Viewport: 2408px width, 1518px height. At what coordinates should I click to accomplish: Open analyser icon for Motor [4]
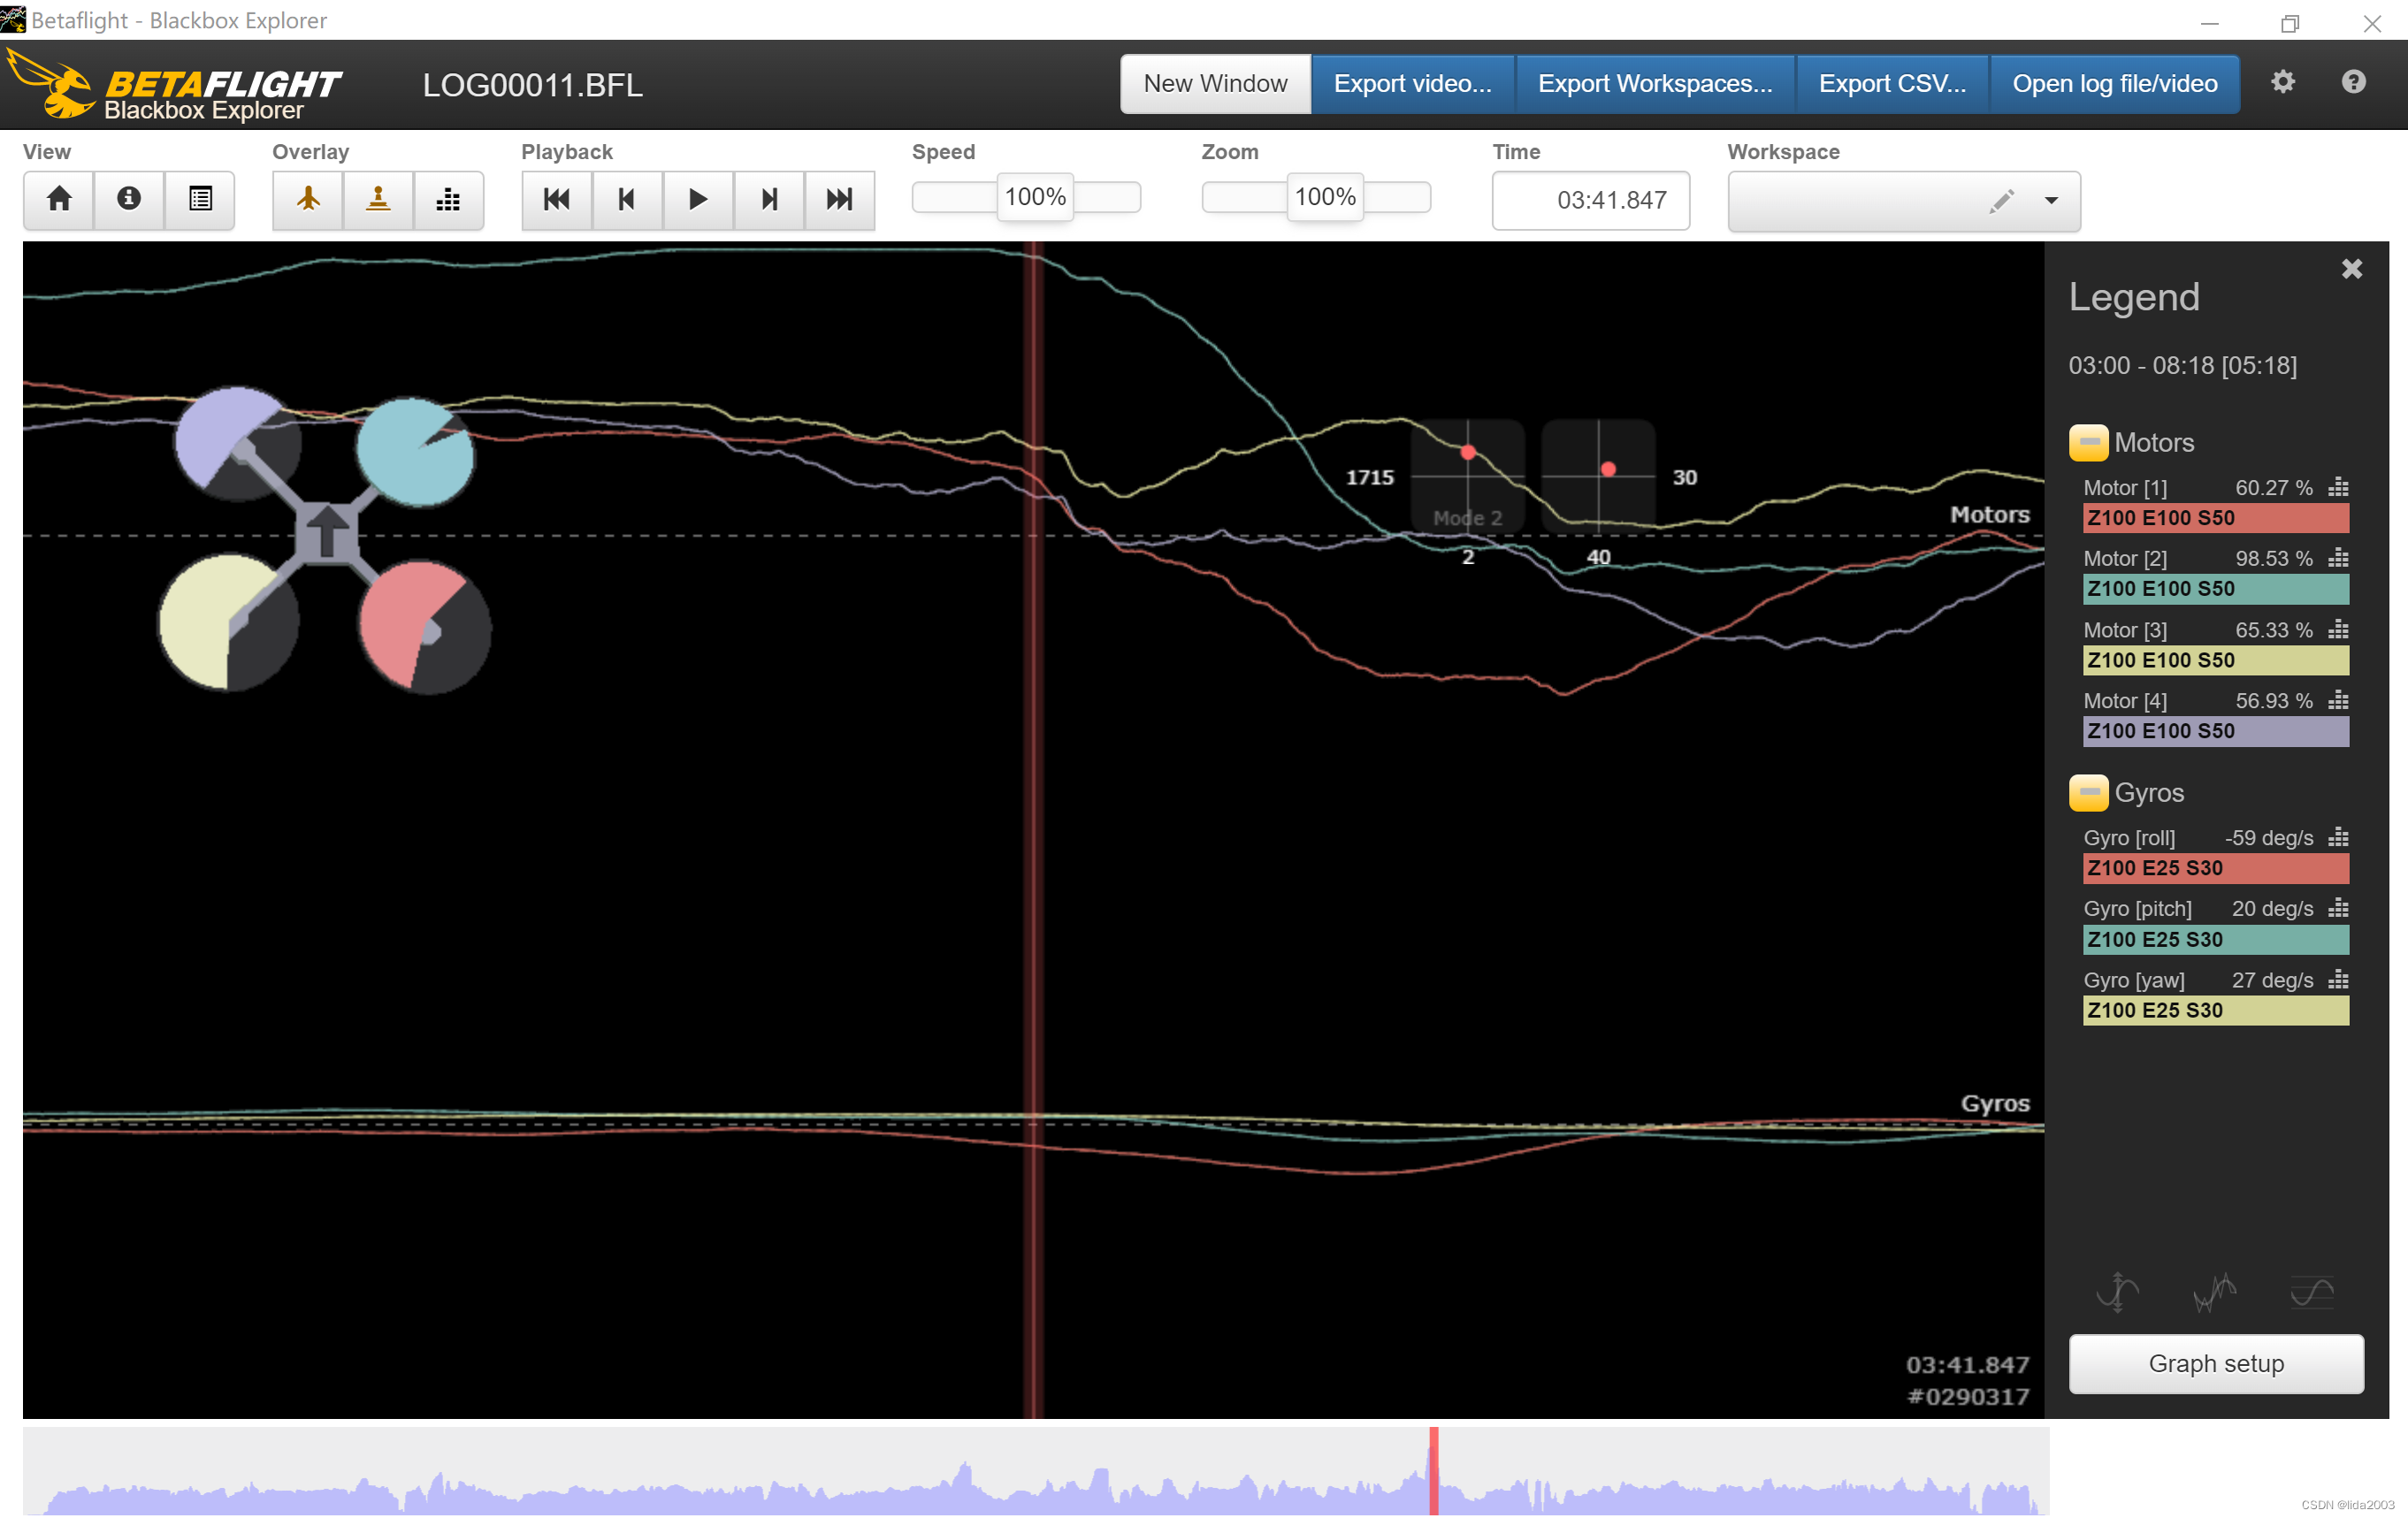pyautogui.click(x=2338, y=700)
